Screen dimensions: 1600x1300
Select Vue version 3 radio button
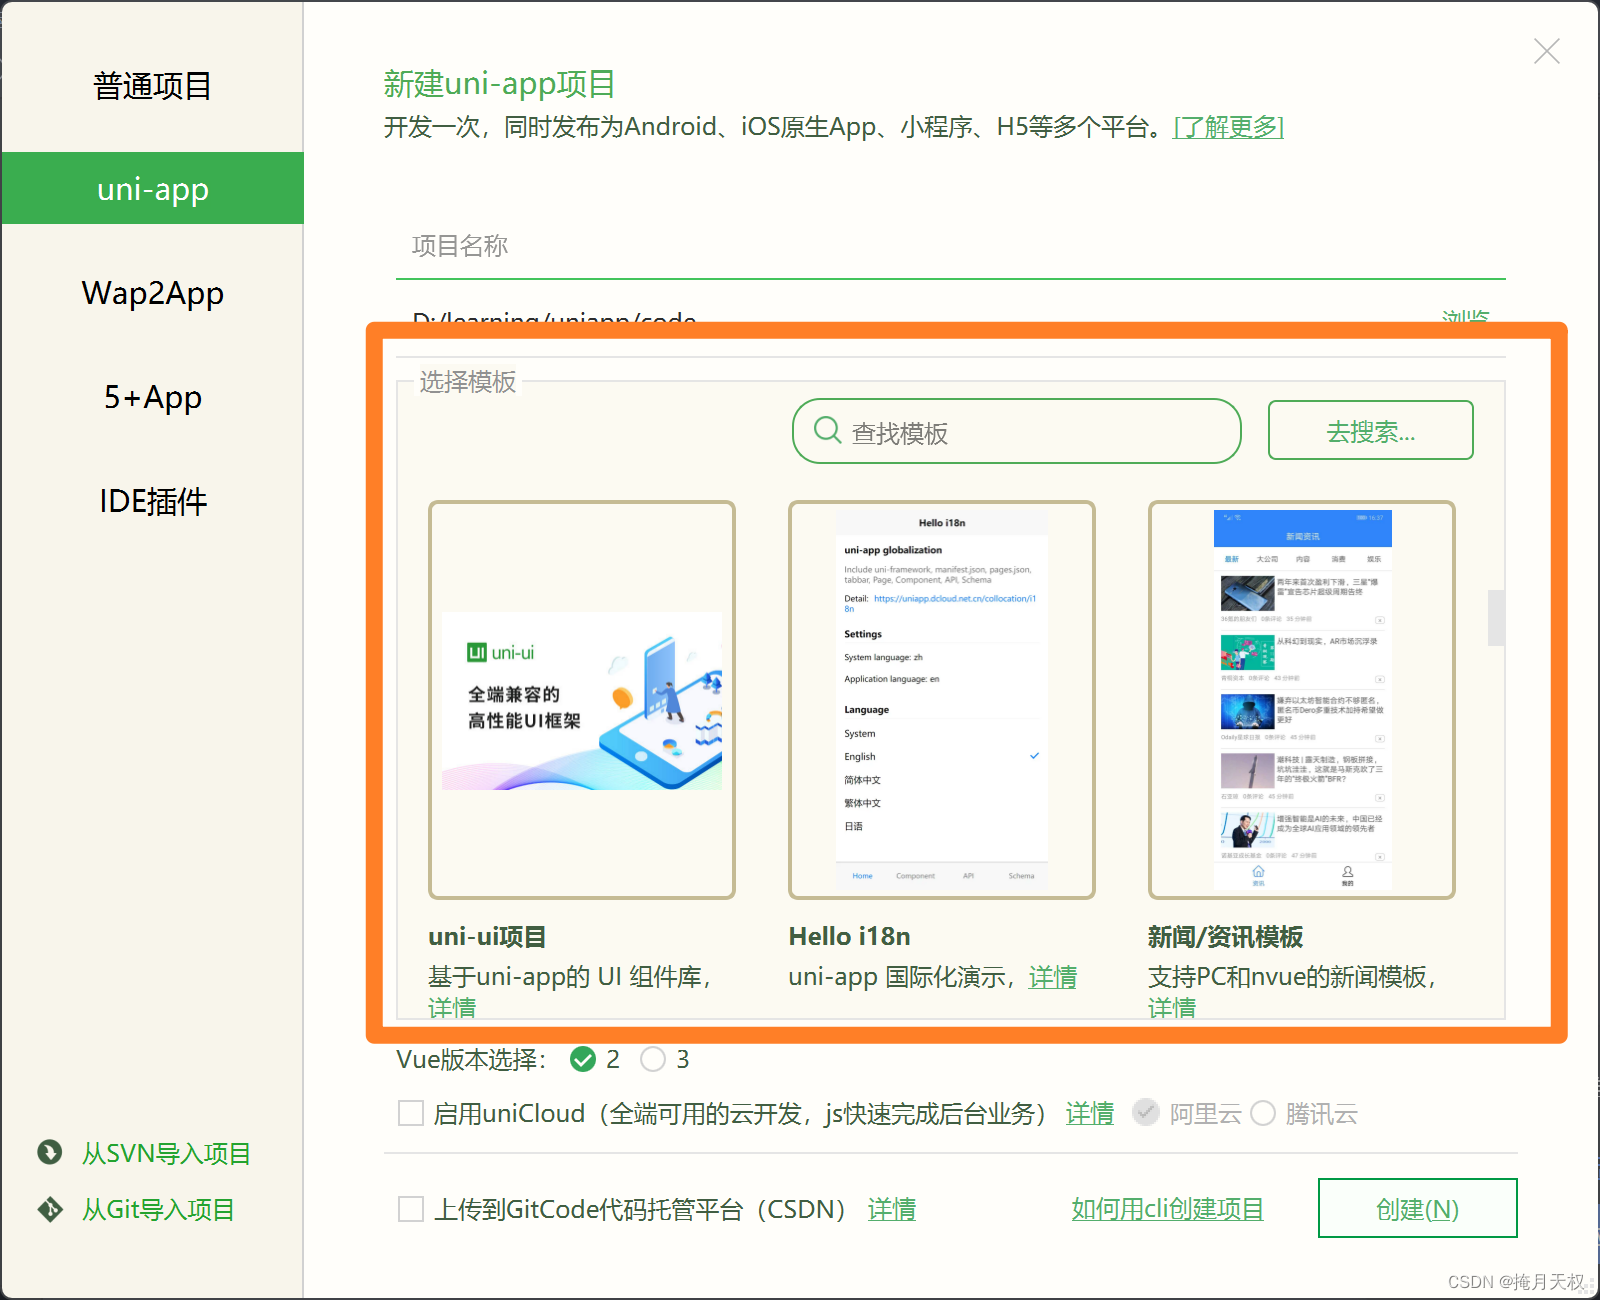(653, 1059)
